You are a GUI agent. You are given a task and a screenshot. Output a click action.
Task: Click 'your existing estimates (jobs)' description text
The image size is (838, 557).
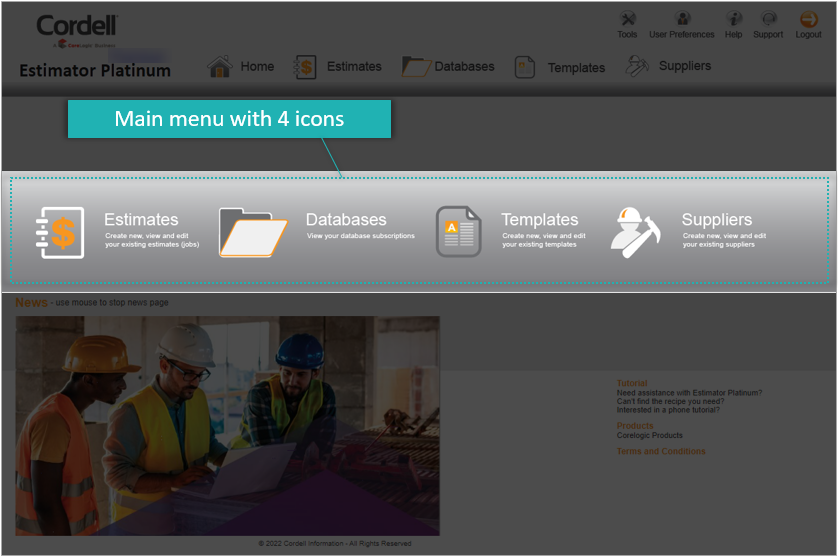pos(152,244)
